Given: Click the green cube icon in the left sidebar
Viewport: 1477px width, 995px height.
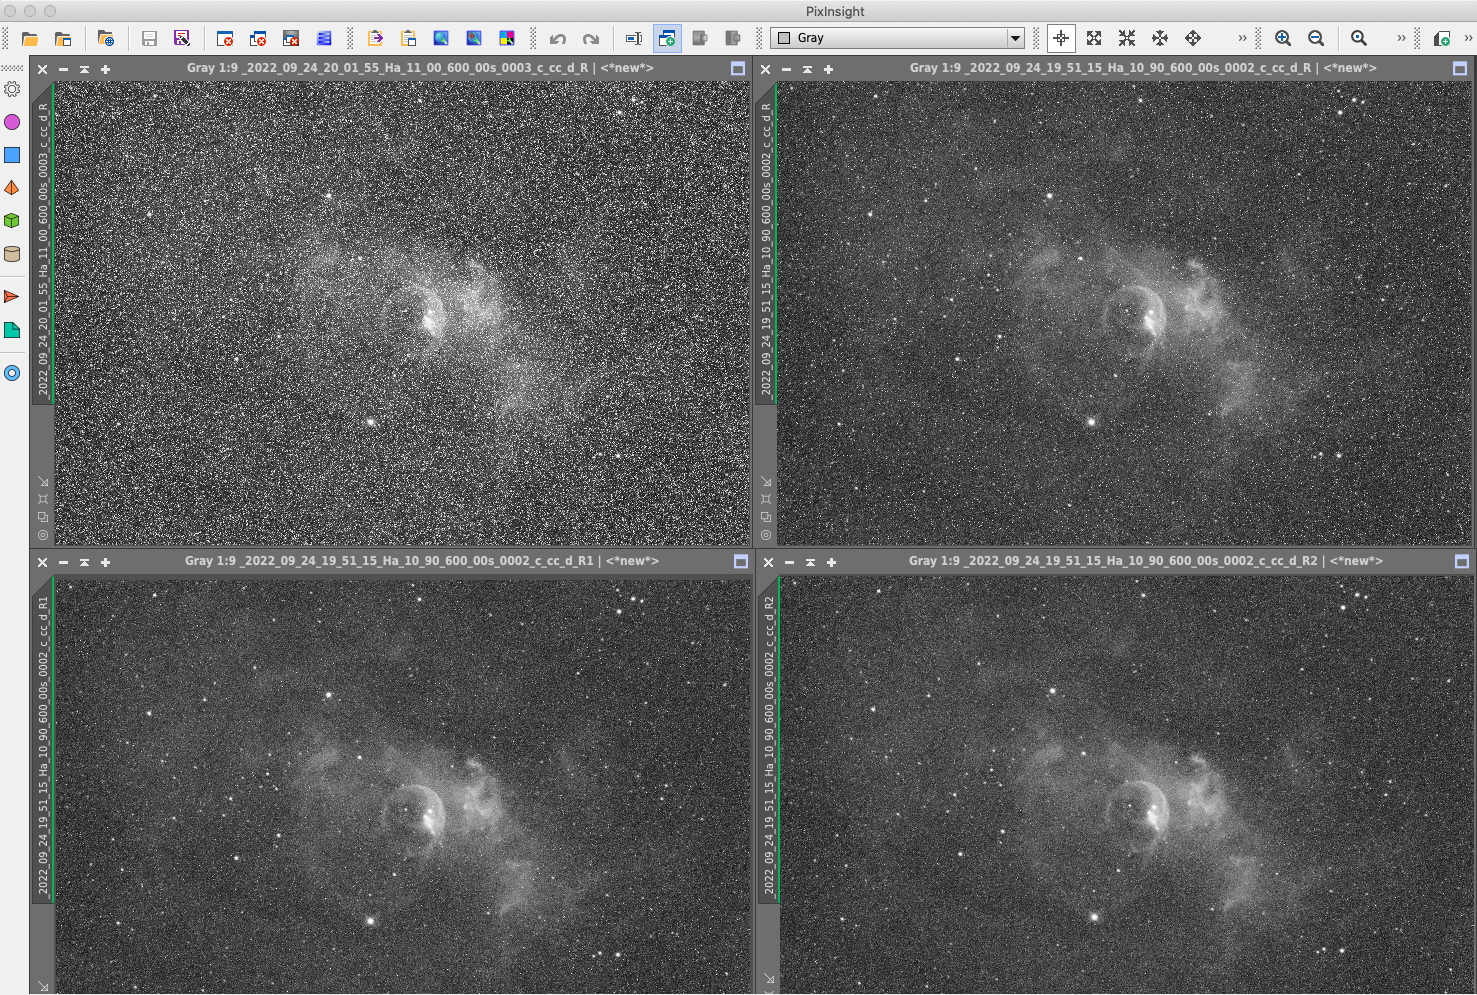Looking at the screenshot, I should pos(12,220).
